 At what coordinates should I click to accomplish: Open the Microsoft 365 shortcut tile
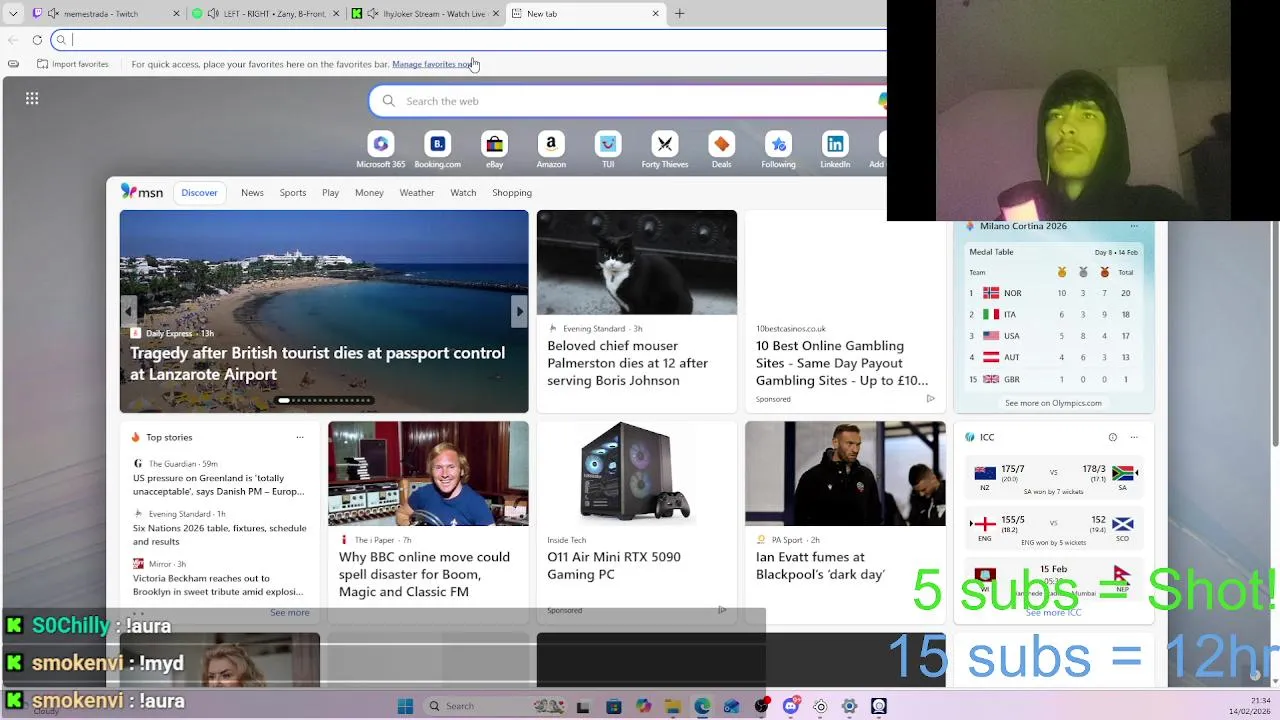(x=380, y=150)
